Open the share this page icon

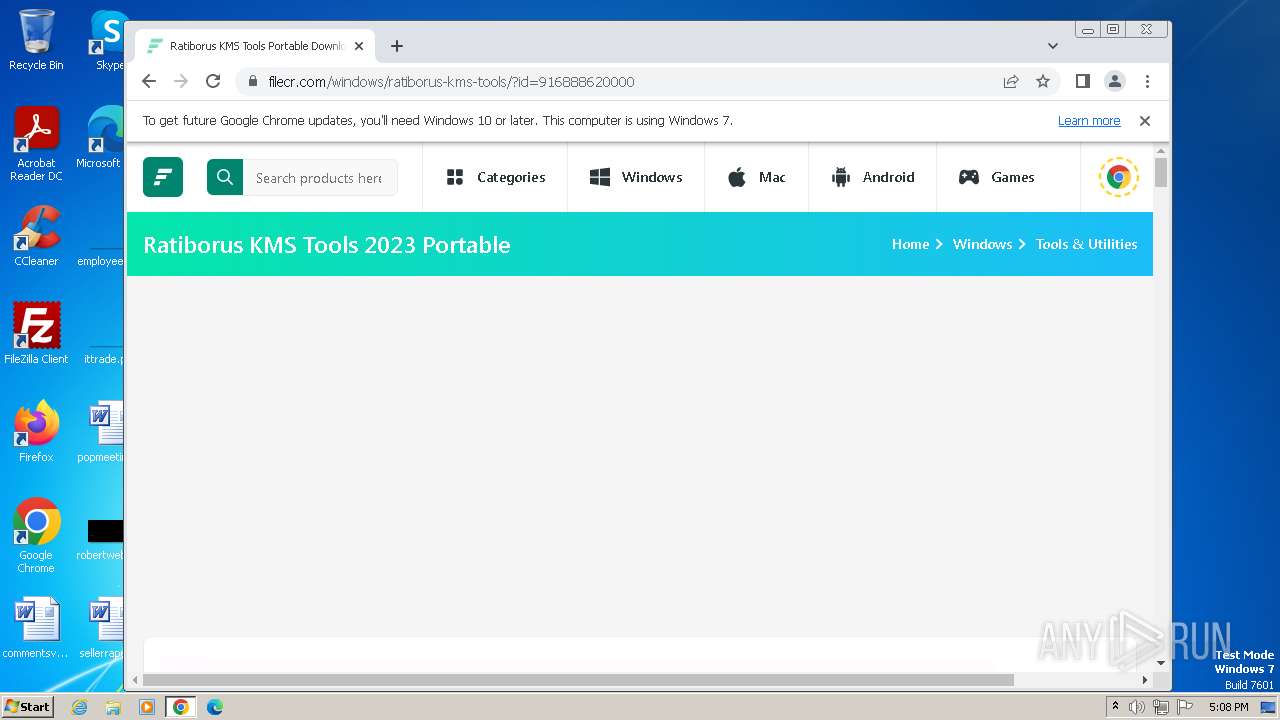(x=1011, y=82)
